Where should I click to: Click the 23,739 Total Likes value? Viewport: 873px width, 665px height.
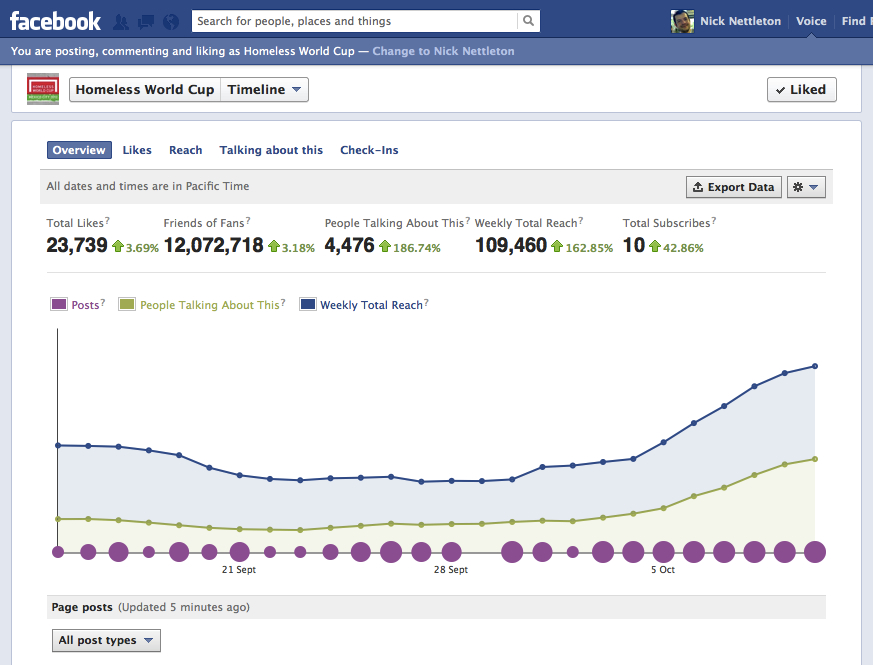(x=77, y=245)
